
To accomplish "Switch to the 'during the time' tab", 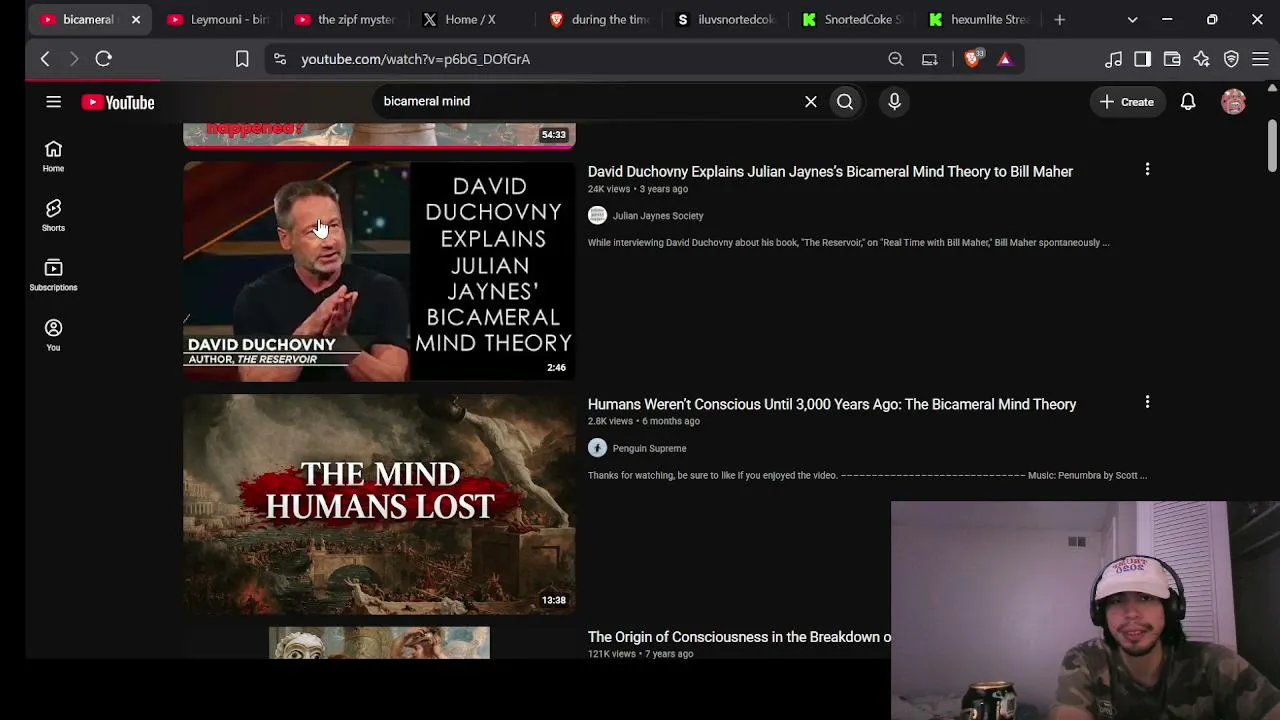I will pyautogui.click(x=599, y=19).
